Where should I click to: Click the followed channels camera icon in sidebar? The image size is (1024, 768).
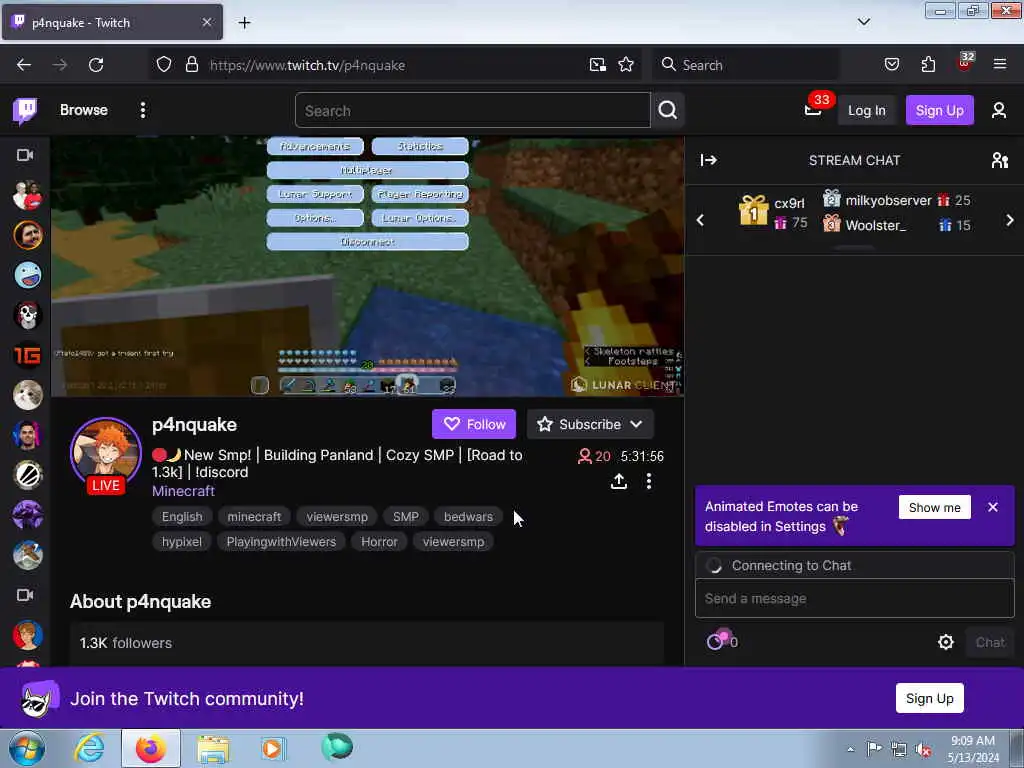[x=25, y=155]
